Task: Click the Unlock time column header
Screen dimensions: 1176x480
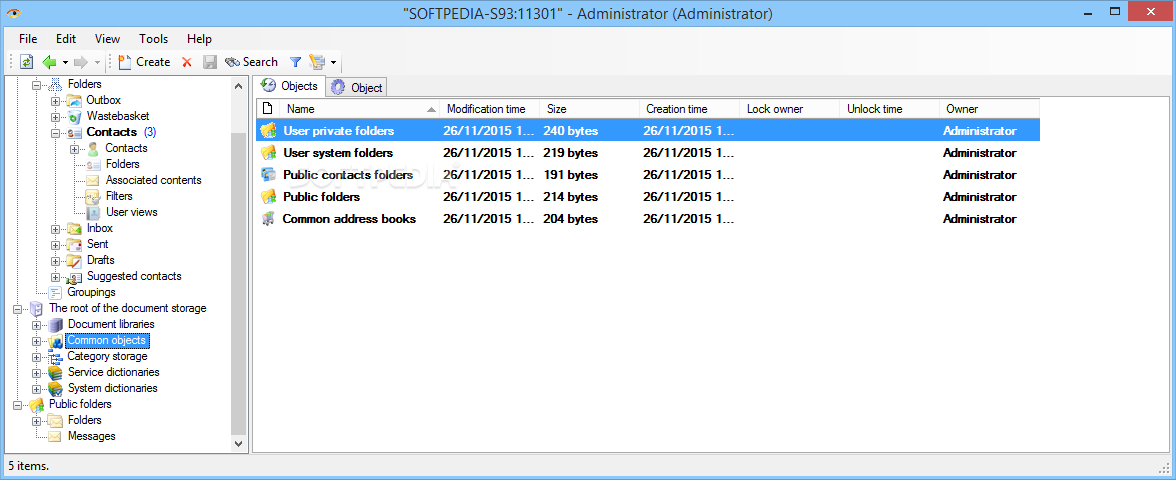Action: tap(889, 109)
